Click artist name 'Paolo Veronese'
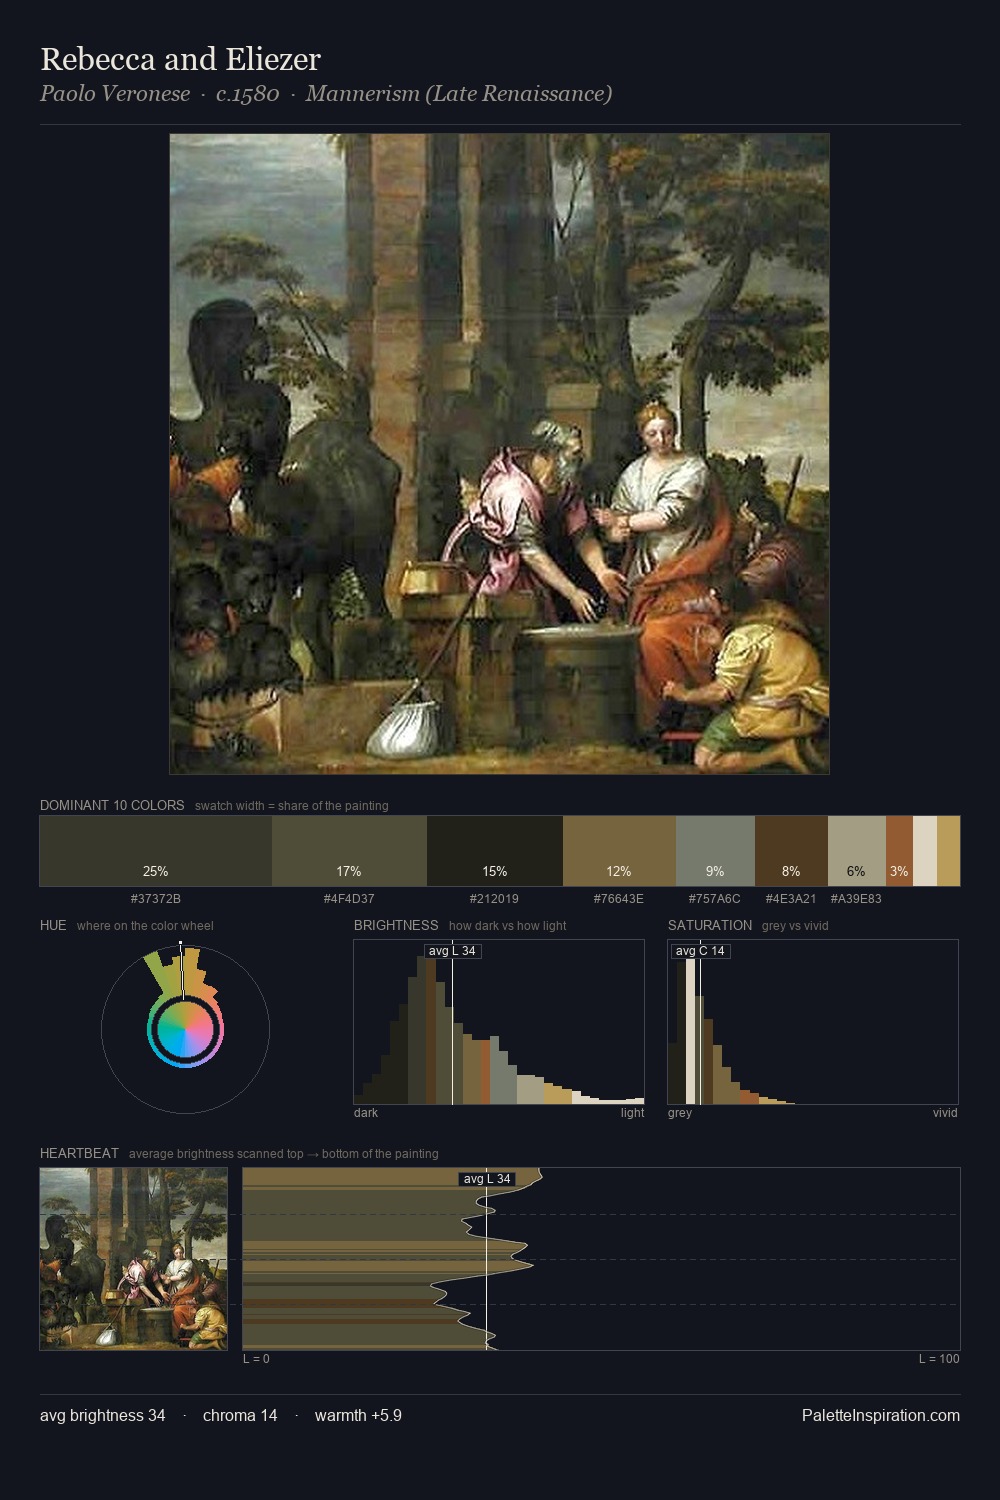1000x1500 pixels. (x=115, y=94)
